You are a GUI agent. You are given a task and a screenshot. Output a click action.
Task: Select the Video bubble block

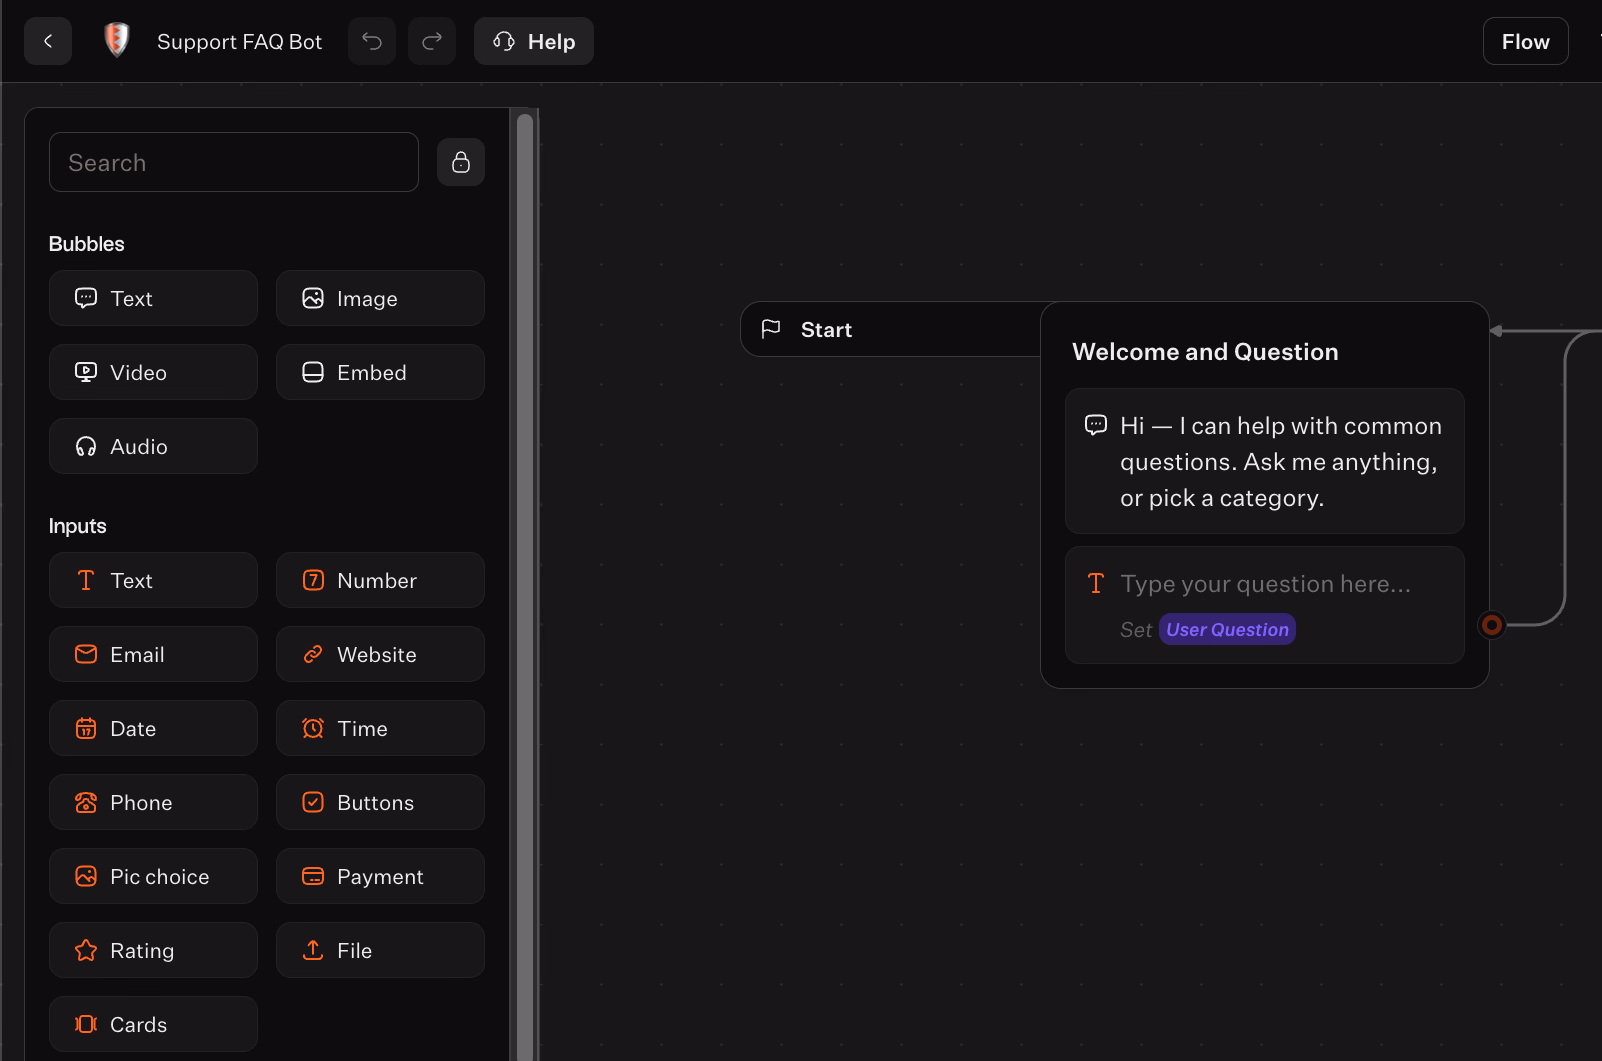point(153,372)
